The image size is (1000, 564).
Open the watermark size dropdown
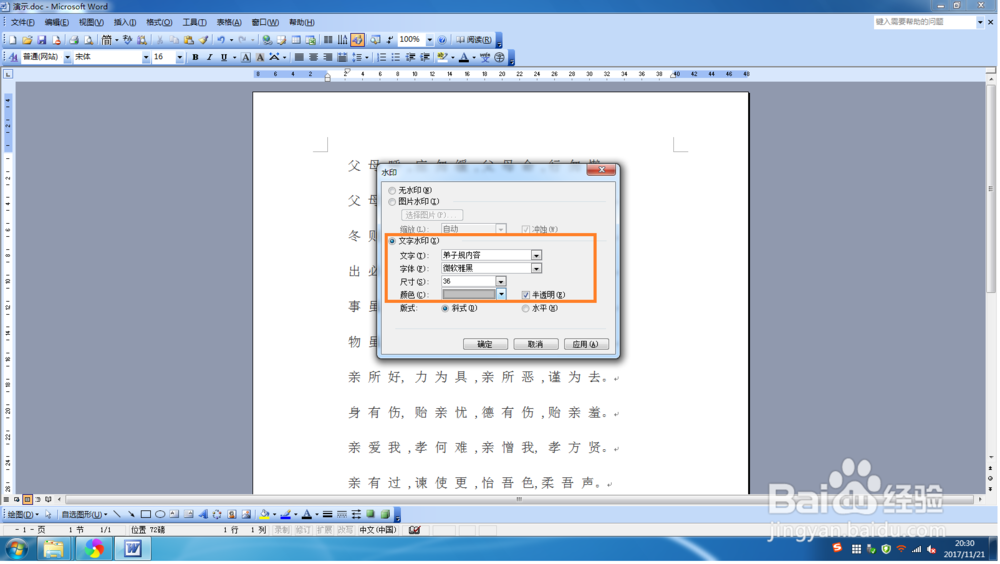pyautogui.click(x=501, y=282)
